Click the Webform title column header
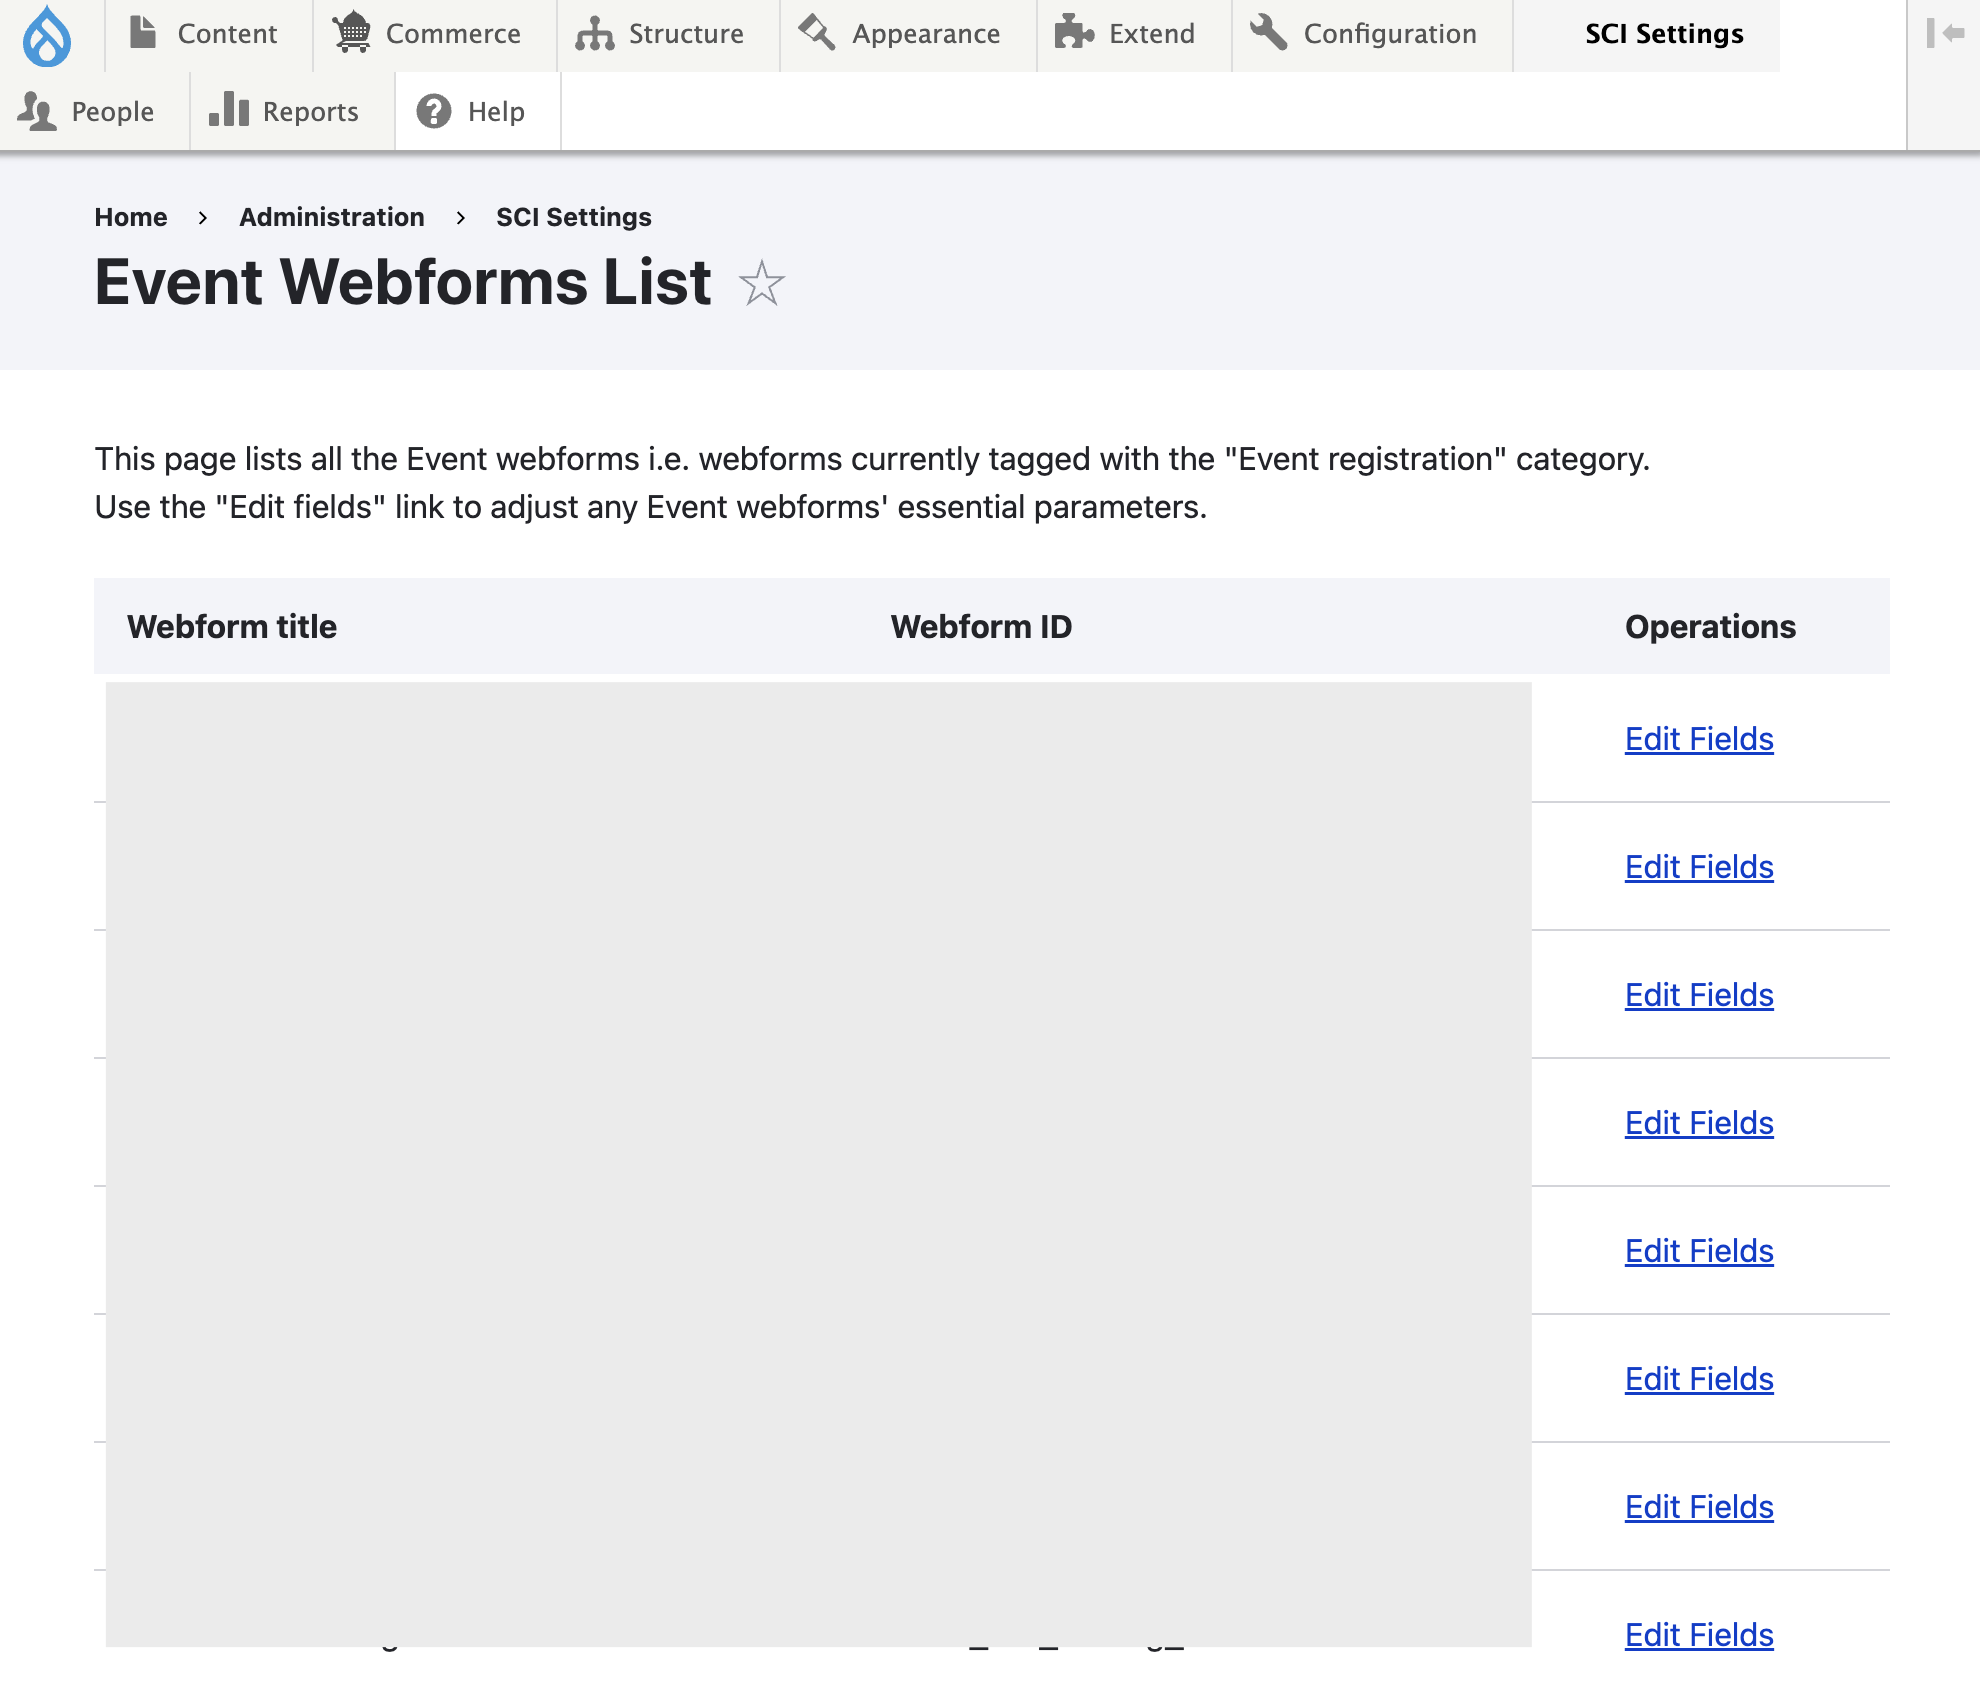The image size is (1980, 1692). tap(232, 627)
